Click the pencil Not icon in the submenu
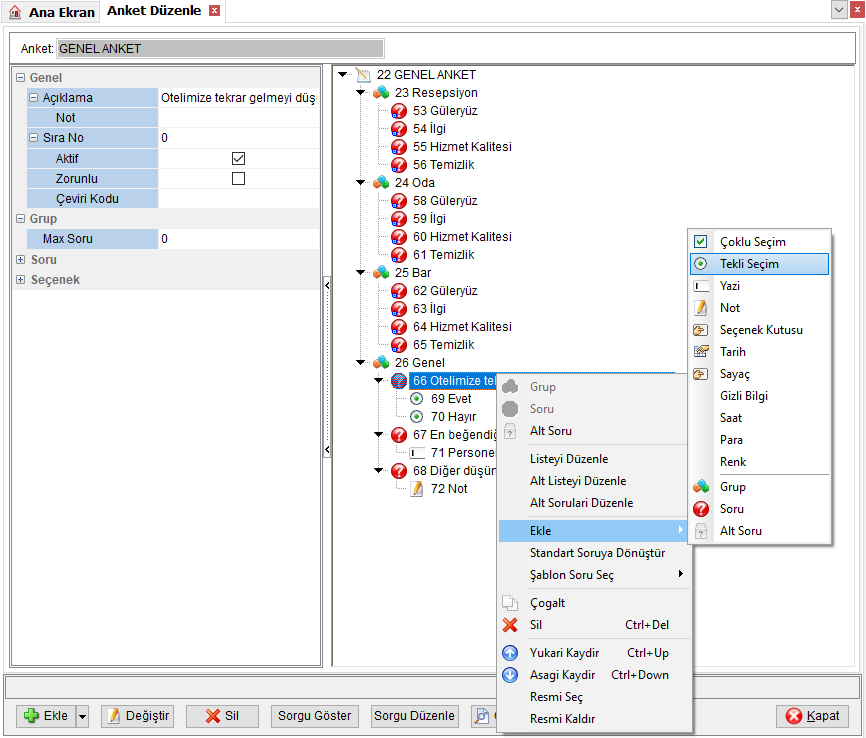The image size is (866, 738). pos(701,308)
